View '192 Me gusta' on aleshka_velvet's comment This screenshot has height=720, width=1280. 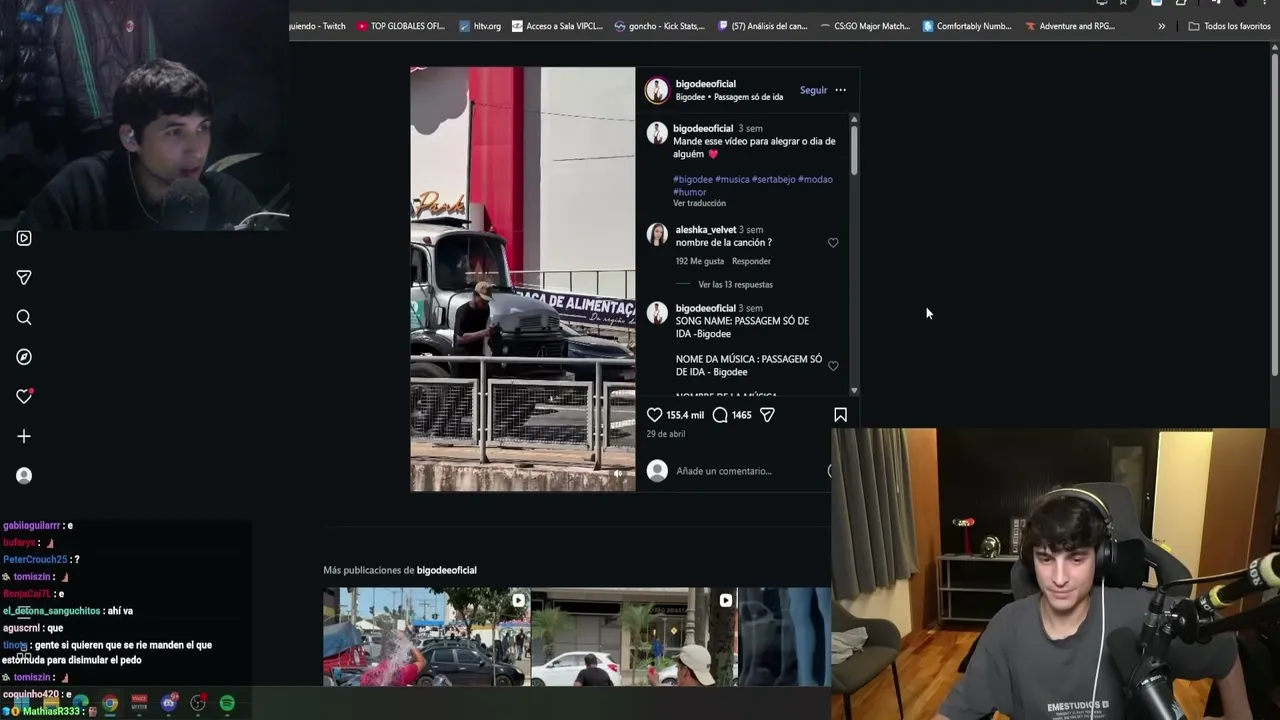click(699, 261)
